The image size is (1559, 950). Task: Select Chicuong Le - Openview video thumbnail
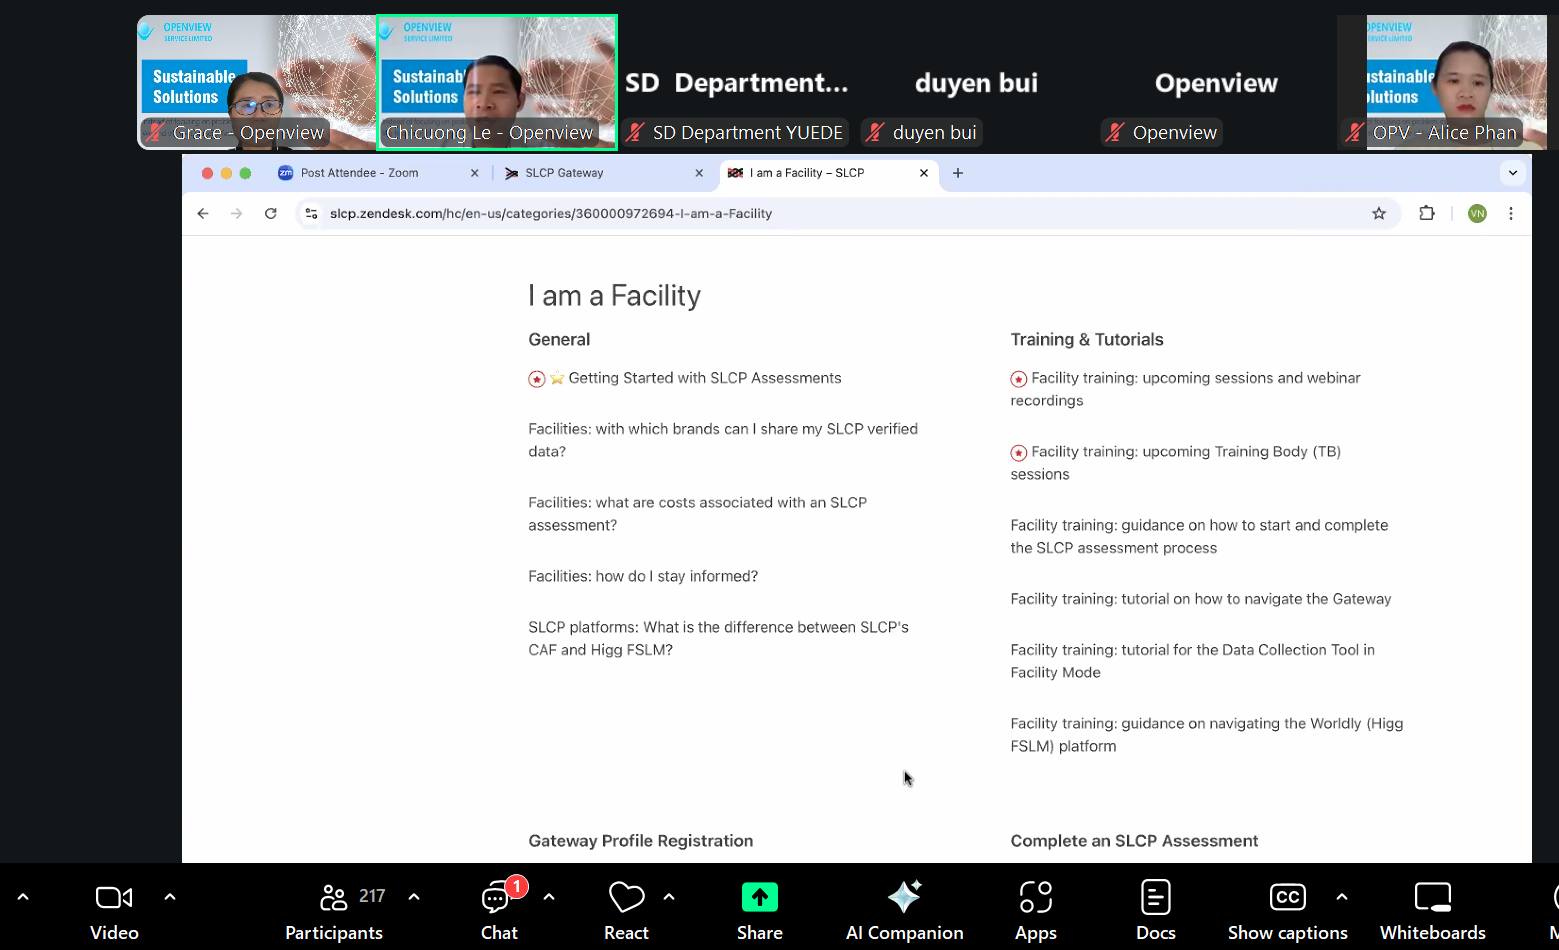[497, 82]
